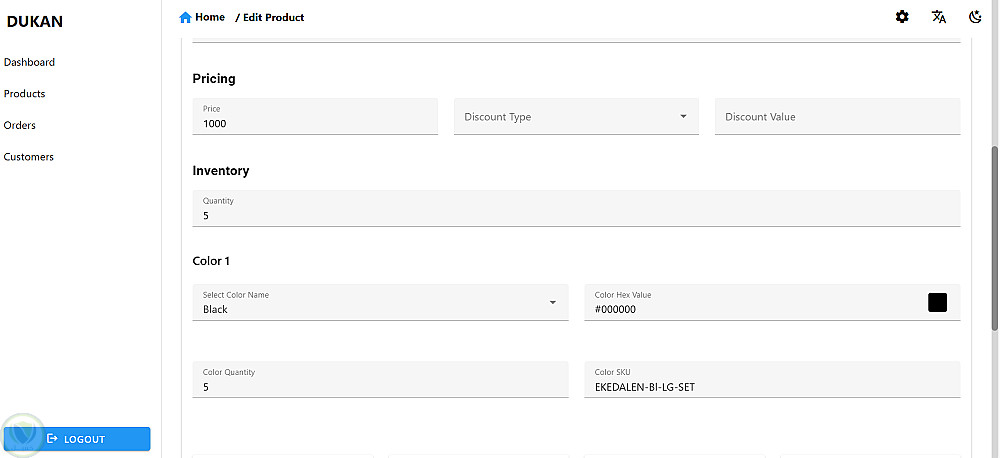Toggle dark mode moon icon
Viewport: 1000px width, 458px height.
(976, 17)
